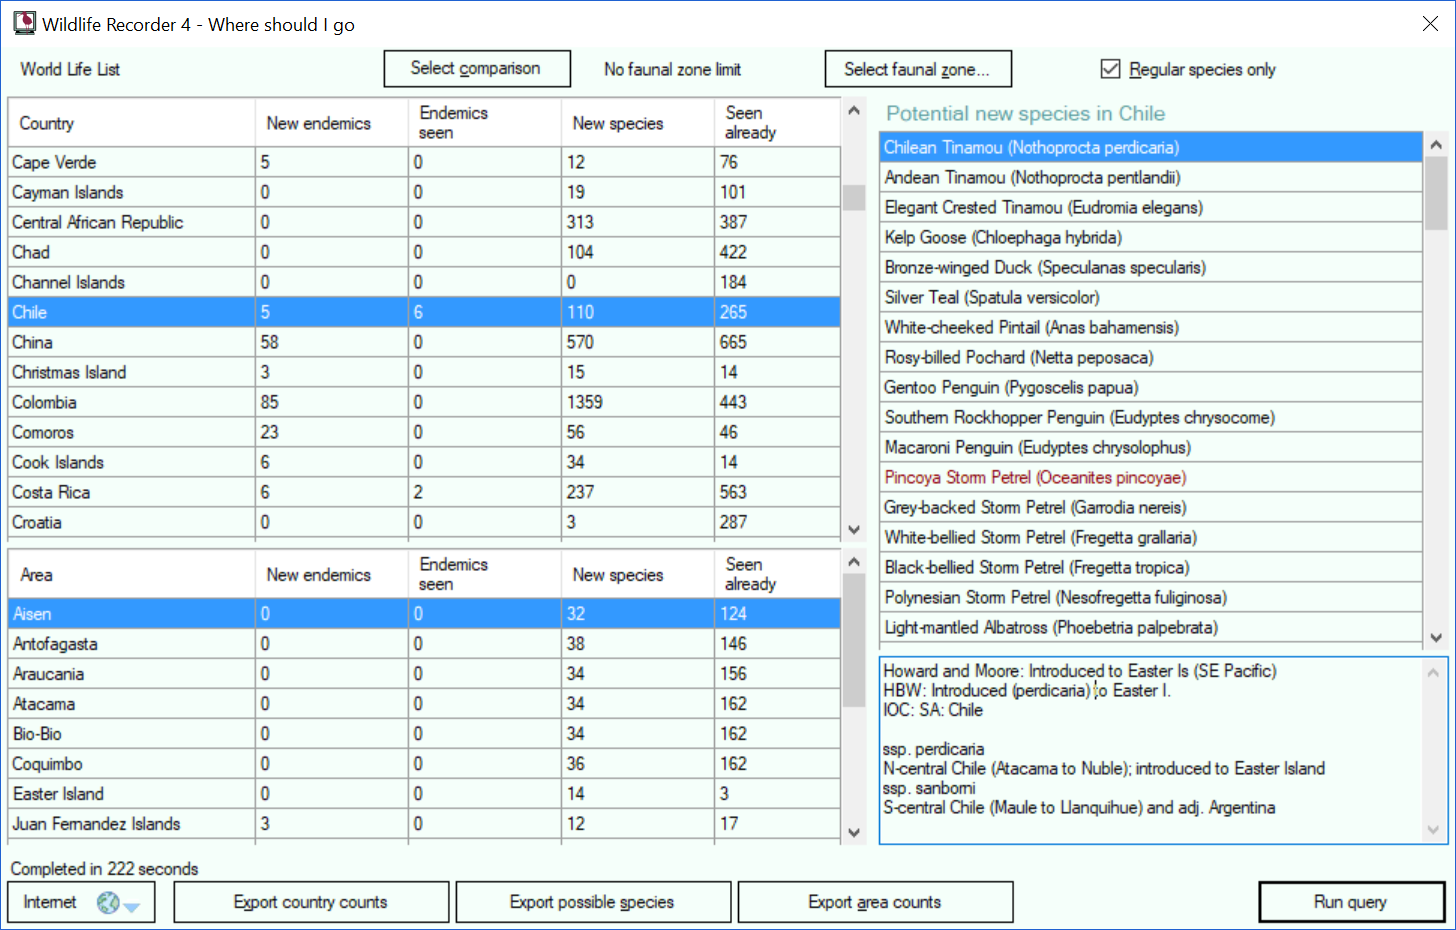Viewport: 1456px width, 930px height.
Task: Select the Cook Islands row
Action: [424, 462]
